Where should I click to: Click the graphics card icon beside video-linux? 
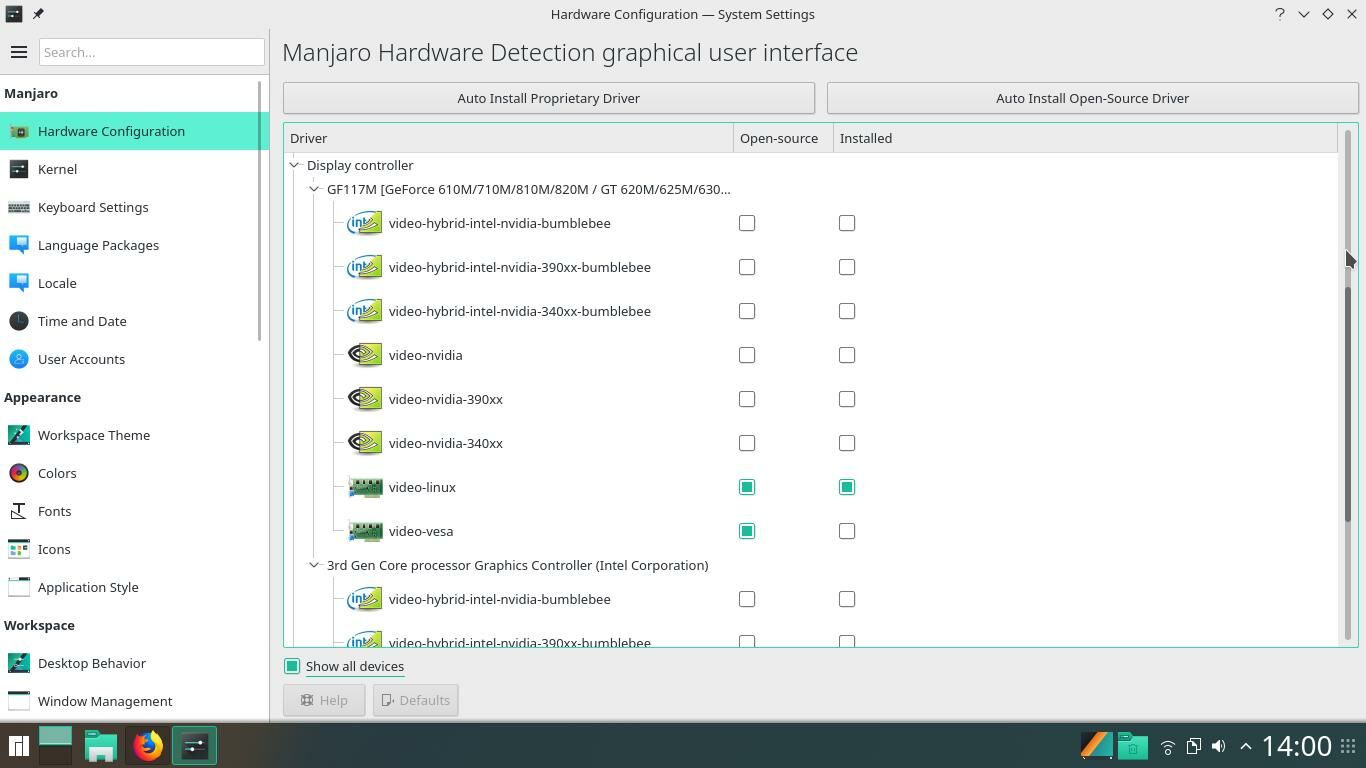click(x=365, y=487)
